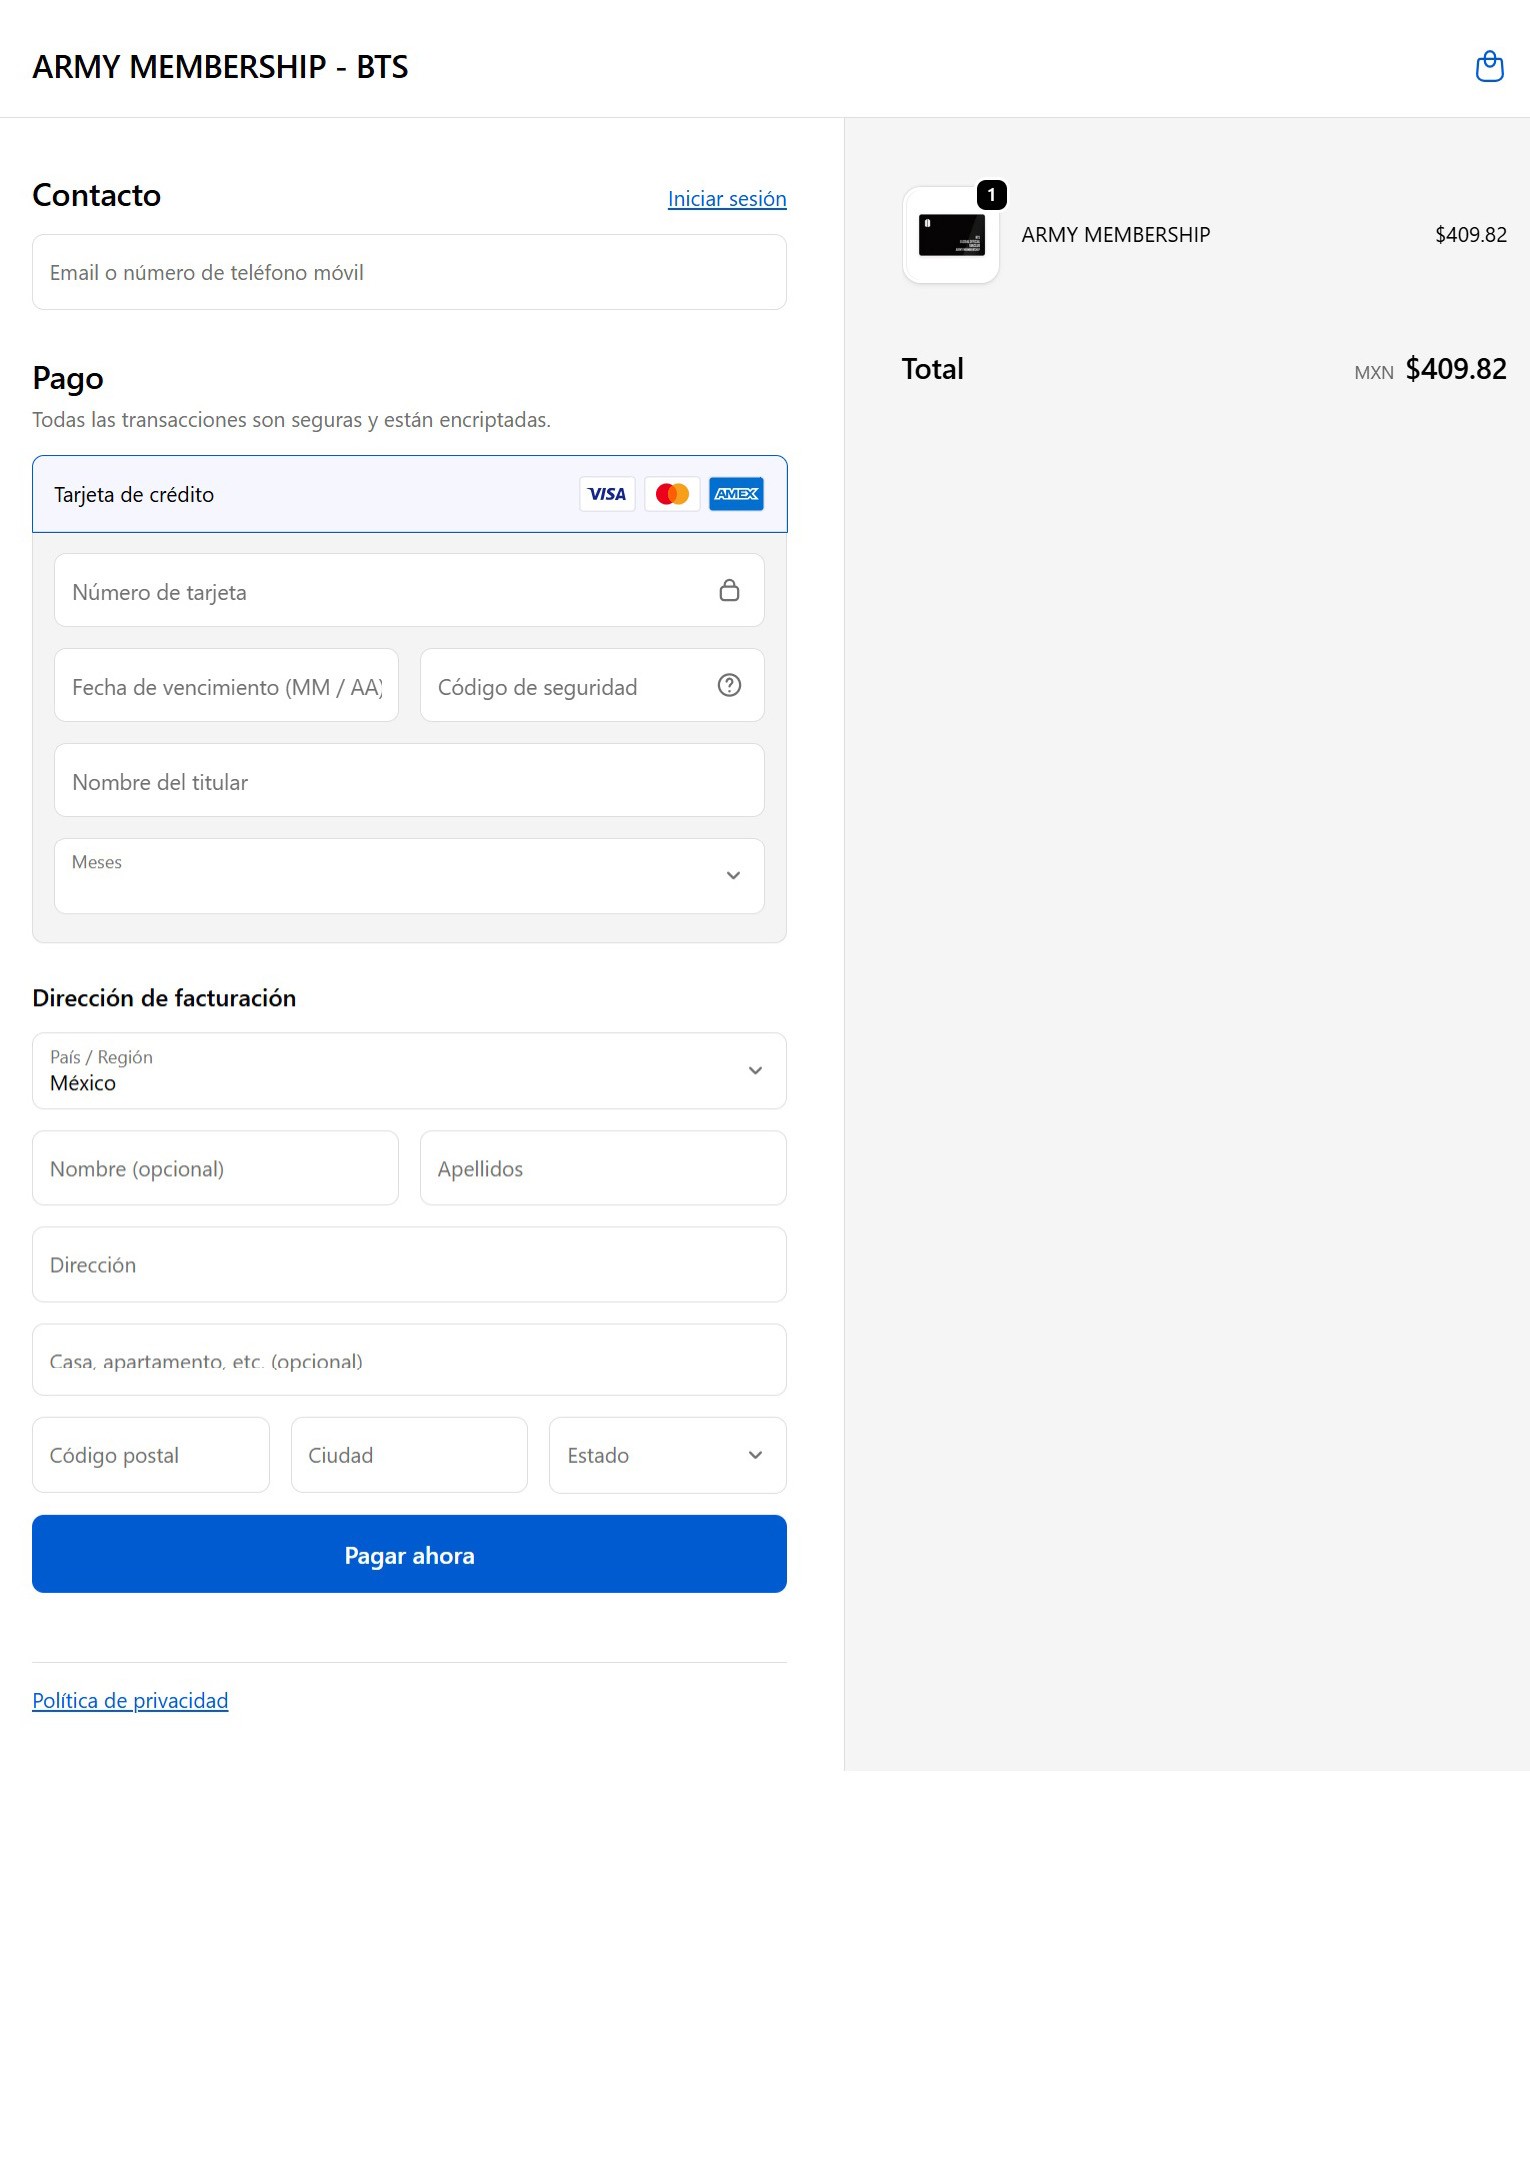Click the Mastercard logo
Image resolution: width=1530 pixels, height=2166 pixels.
(x=672, y=494)
